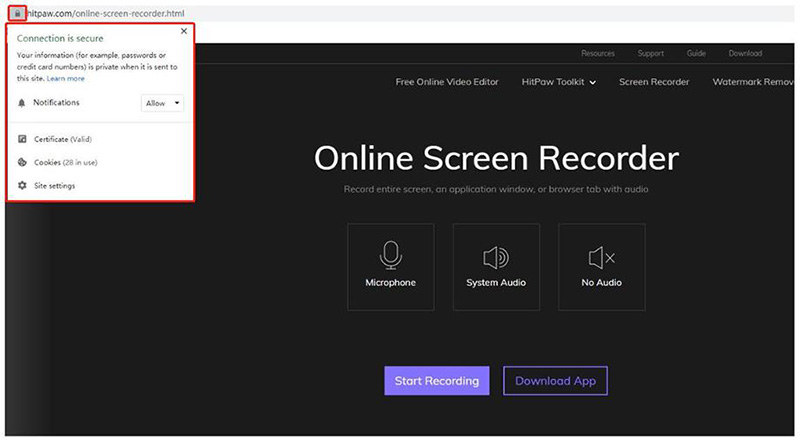800x440 pixels.
Task: View Certificate (Valid) details
Action: tap(63, 139)
